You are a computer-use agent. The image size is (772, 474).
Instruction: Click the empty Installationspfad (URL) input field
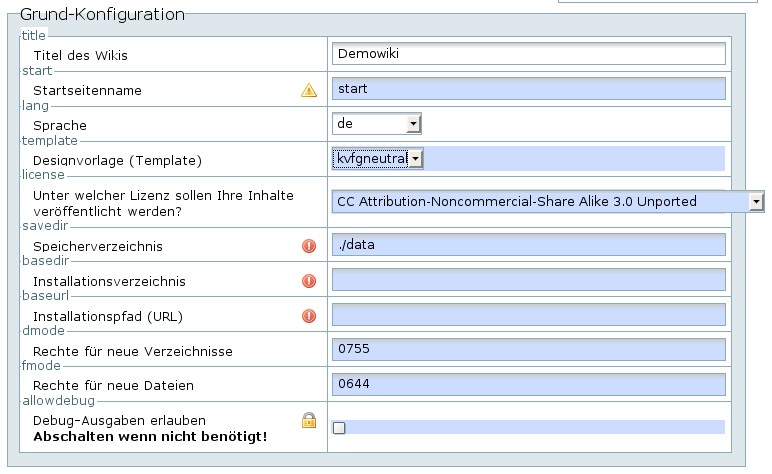[x=528, y=315]
